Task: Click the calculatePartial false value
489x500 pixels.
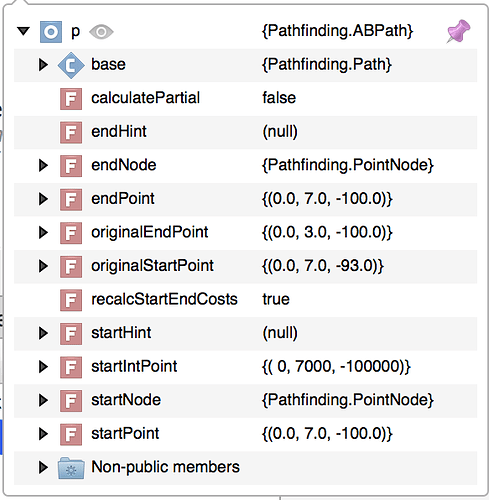Action: click(x=279, y=98)
